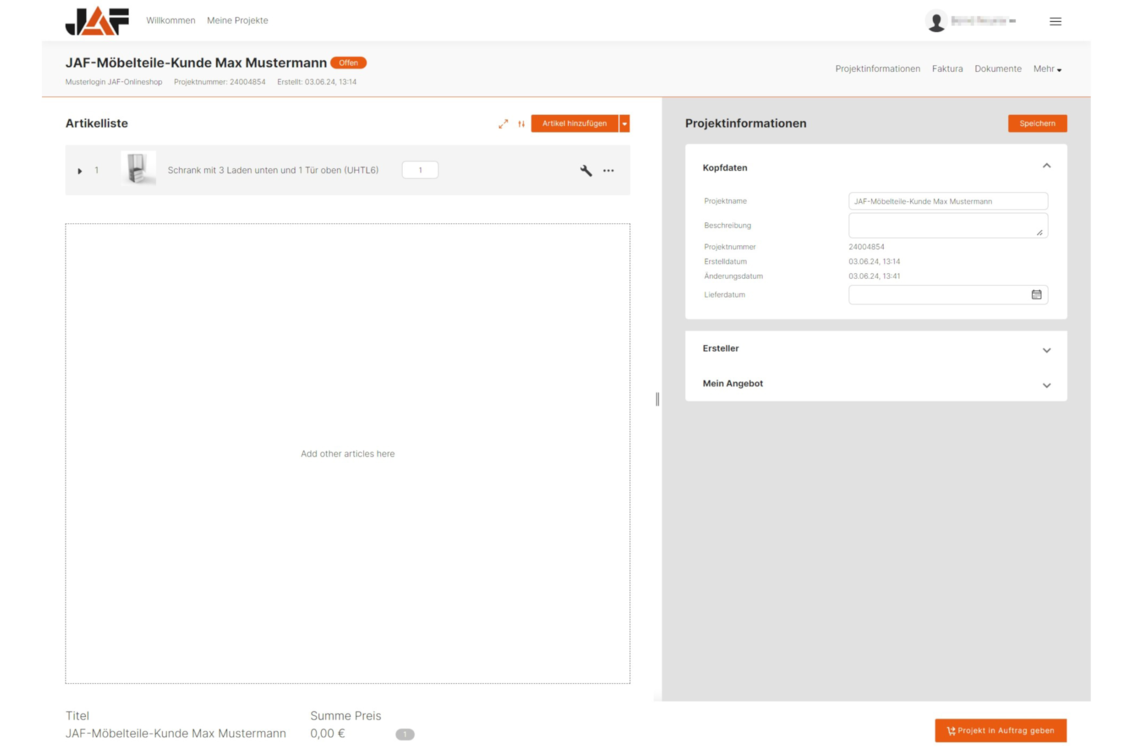Viewport: 1131px width, 754px height.
Task: Open the Mehr dropdown menu
Action: (x=1047, y=69)
